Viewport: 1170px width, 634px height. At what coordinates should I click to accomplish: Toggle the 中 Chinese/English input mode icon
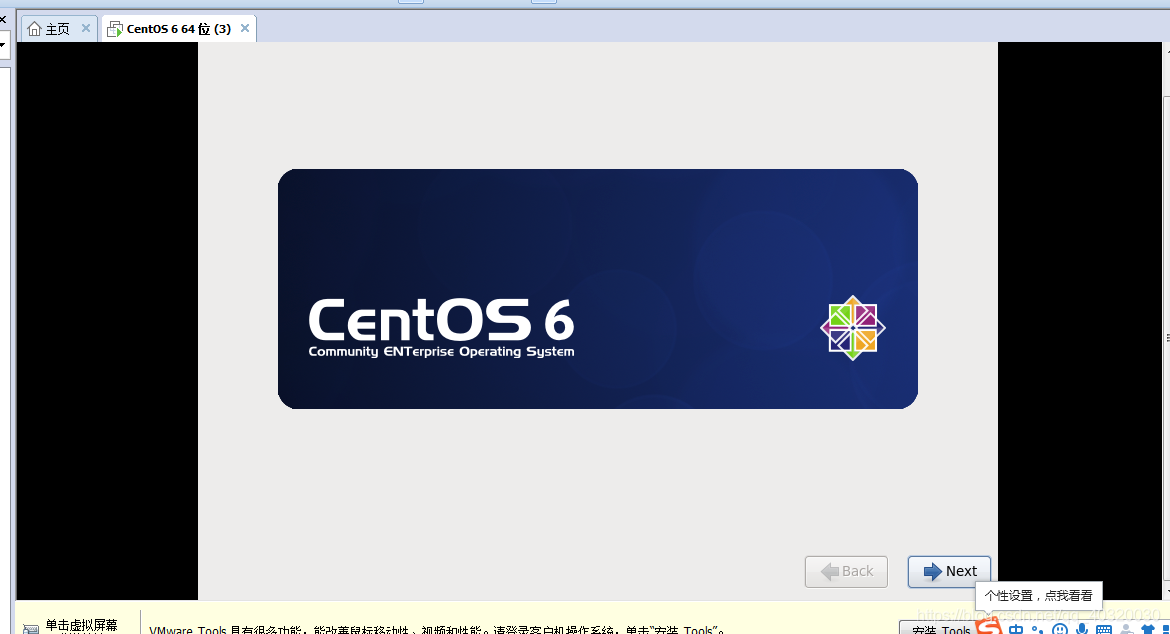(x=1016, y=629)
